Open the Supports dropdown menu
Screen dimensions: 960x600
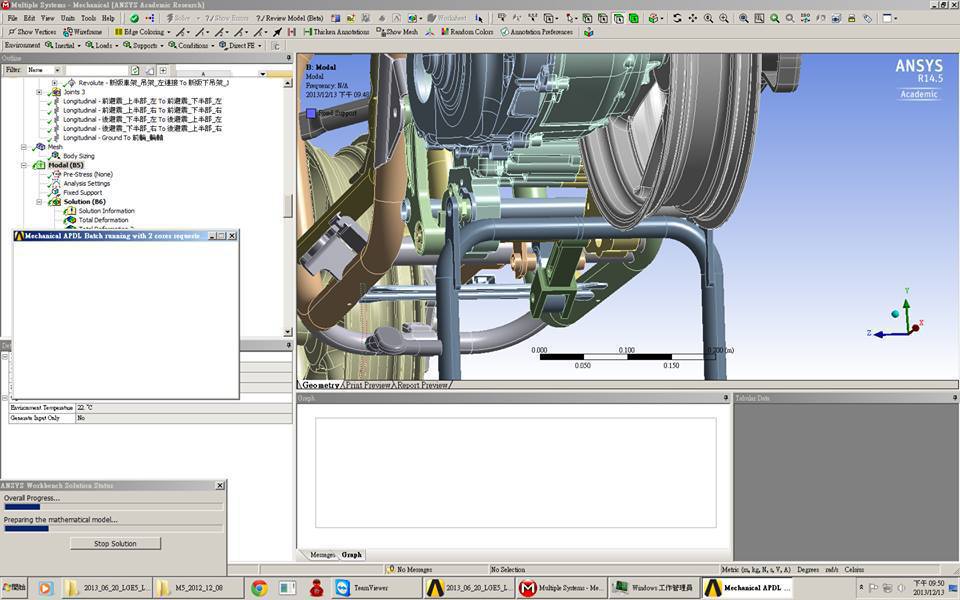[143, 45]
